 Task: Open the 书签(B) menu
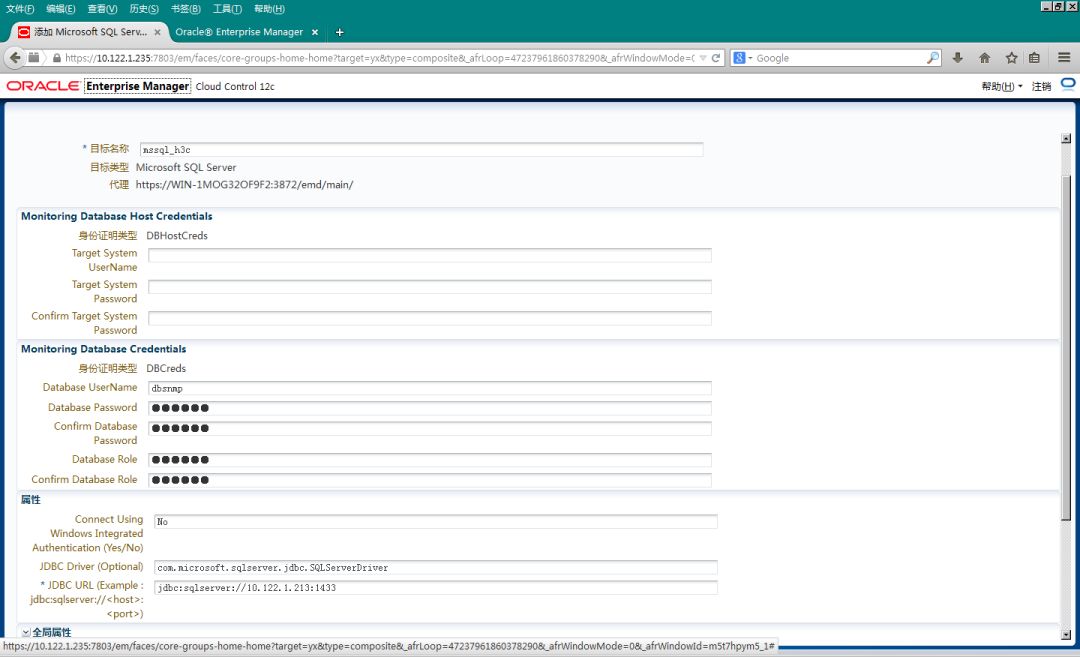(x=185, y=9)
